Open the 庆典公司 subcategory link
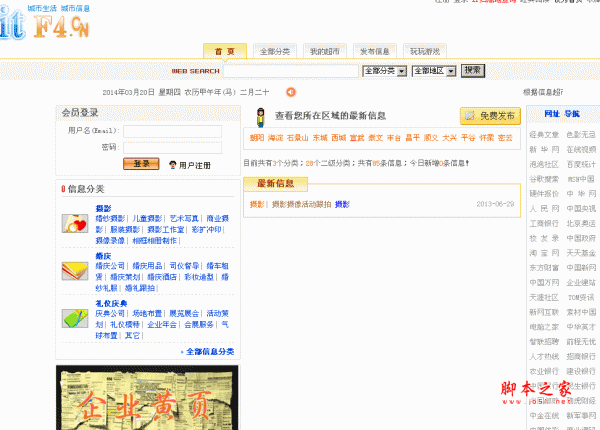The image size is (600, 430). pyautogui.click(x=110, y=313)
